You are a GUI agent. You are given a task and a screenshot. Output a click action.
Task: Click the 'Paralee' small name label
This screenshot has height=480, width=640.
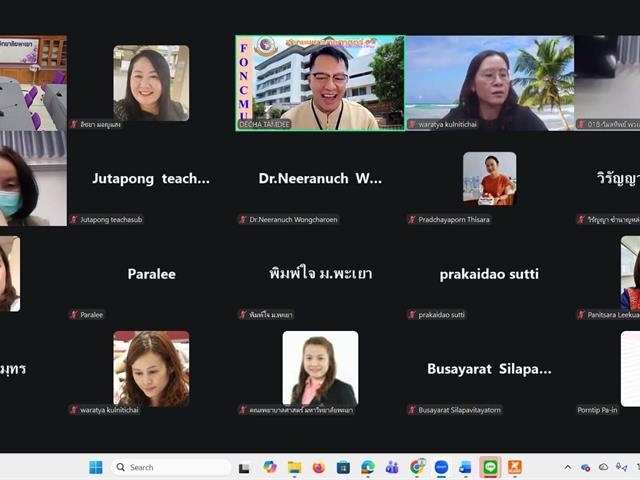click(x=91, y=315)
